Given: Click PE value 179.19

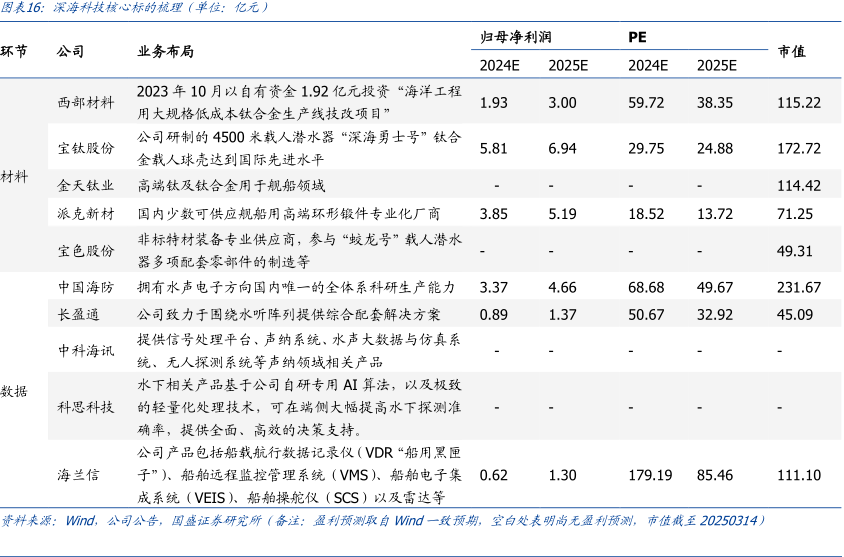Looking at the screenshot, I should (650, 475).
